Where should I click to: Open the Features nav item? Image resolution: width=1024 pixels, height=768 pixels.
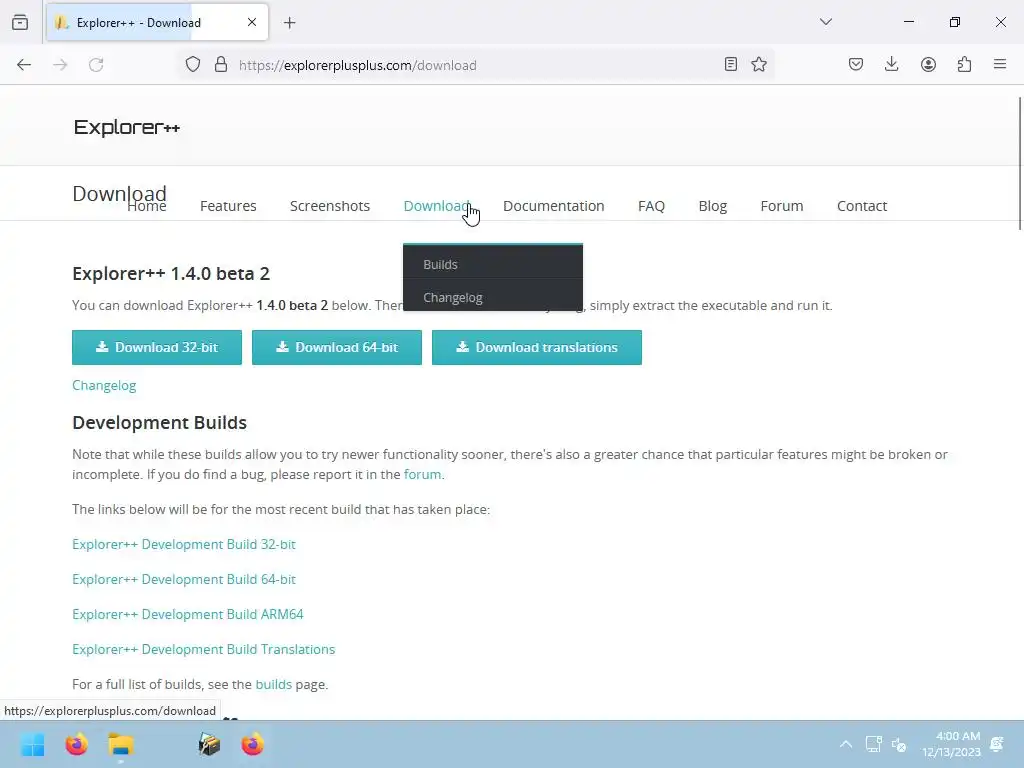[x=228, y=206]
